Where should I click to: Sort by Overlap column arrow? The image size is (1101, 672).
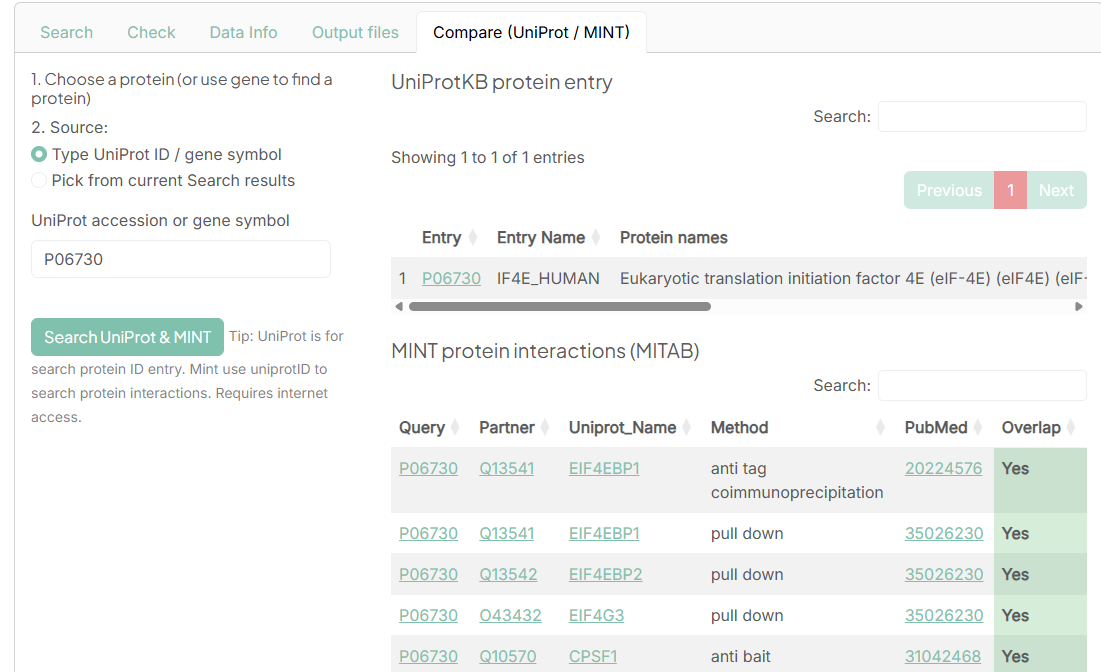1070,427
